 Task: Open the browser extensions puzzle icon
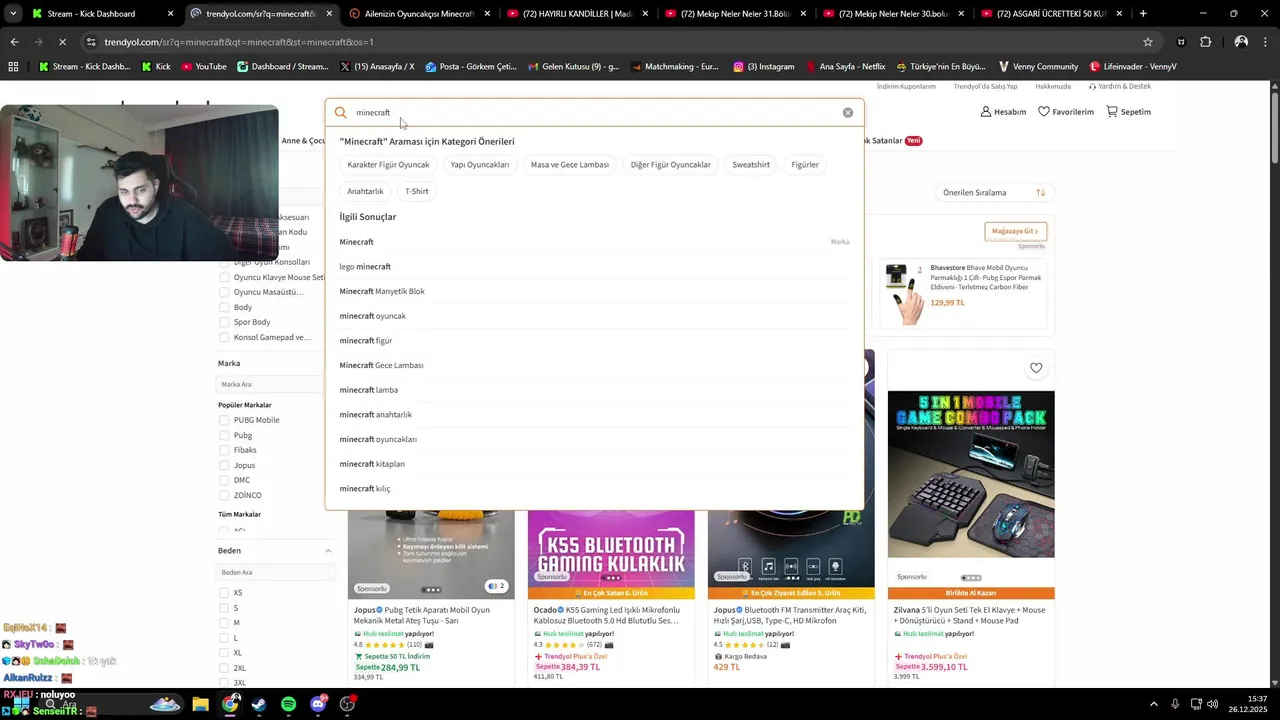tap(1206, 42)
